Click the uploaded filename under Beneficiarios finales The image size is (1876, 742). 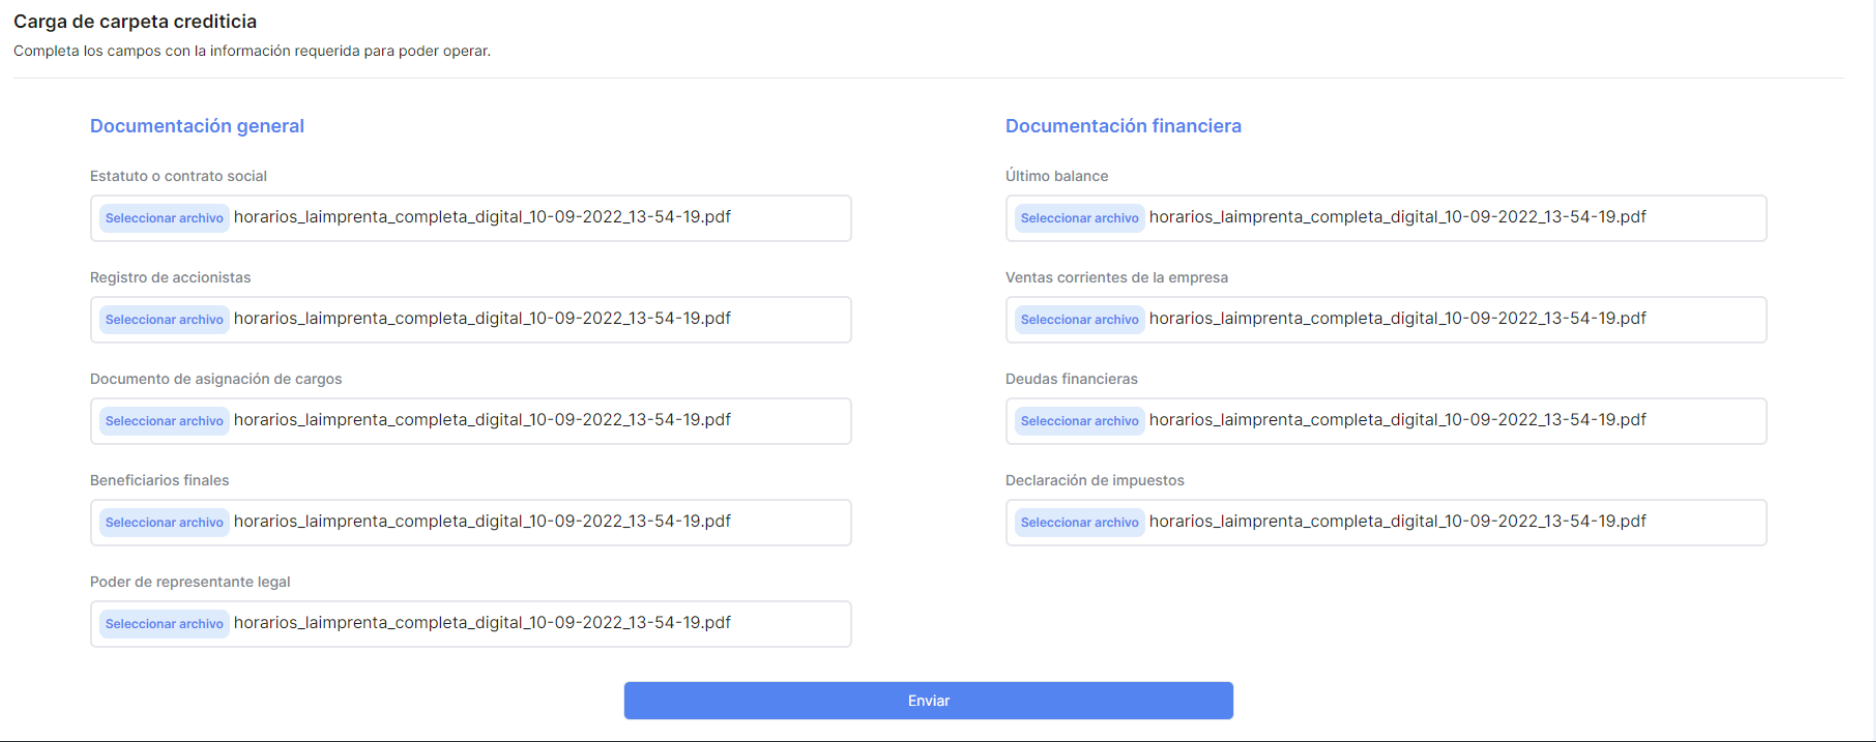tap(482, 521)
